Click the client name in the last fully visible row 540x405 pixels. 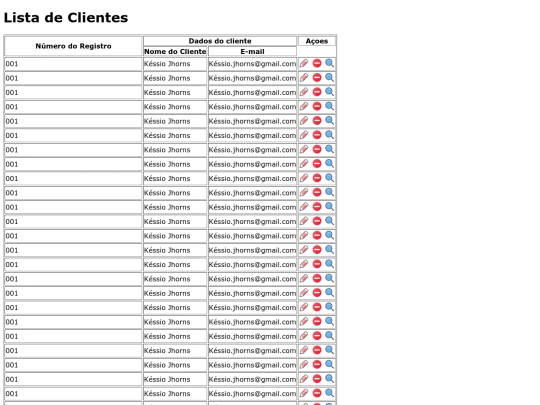167,394
